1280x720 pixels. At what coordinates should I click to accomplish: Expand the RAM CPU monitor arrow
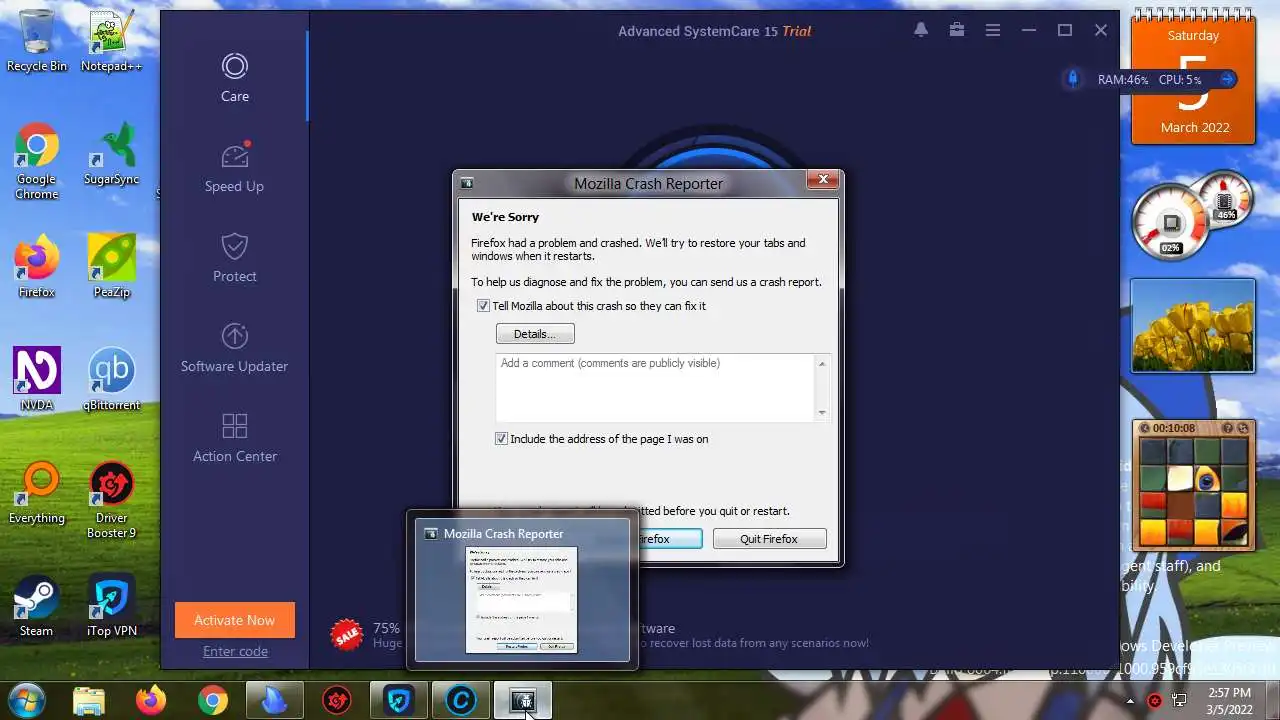[x=1228, y=79]
